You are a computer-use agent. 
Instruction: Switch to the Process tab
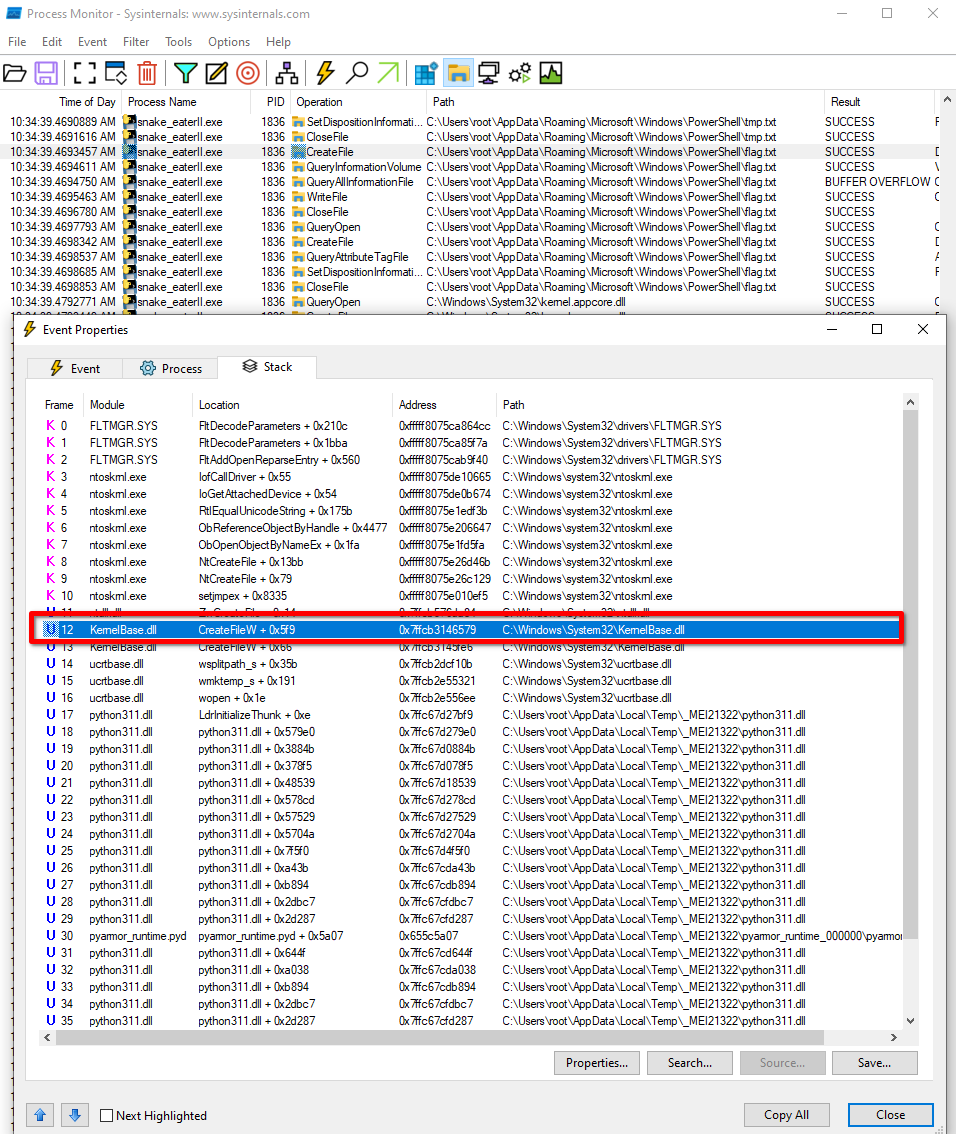click(x=170, y=368)
